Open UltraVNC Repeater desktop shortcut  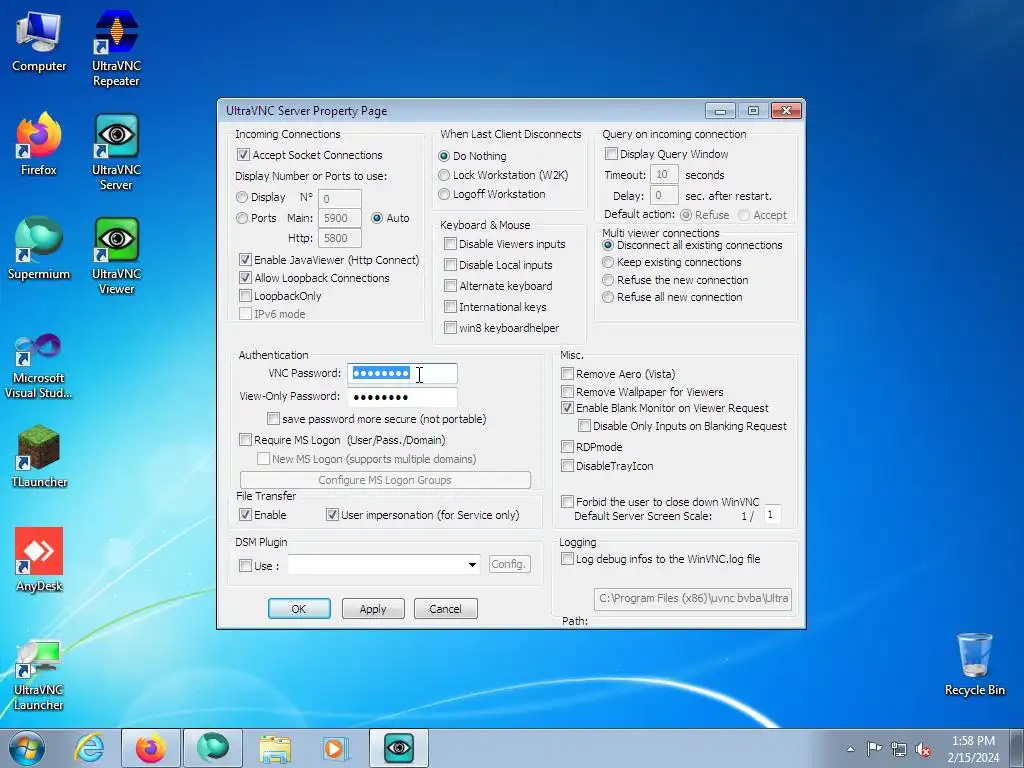coord(116,49)
